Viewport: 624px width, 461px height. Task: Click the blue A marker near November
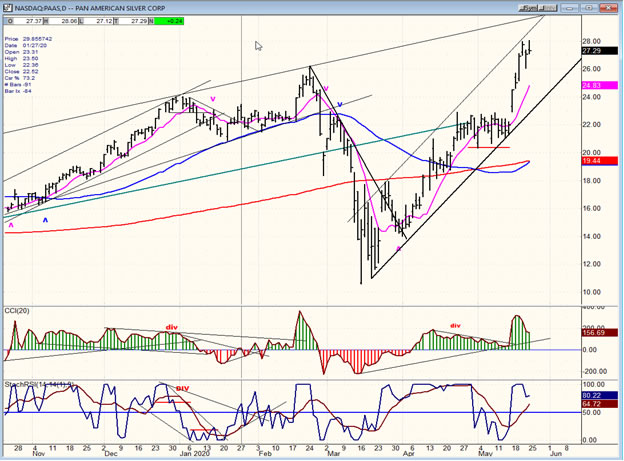pyautogui.click(x=44, y=218)
